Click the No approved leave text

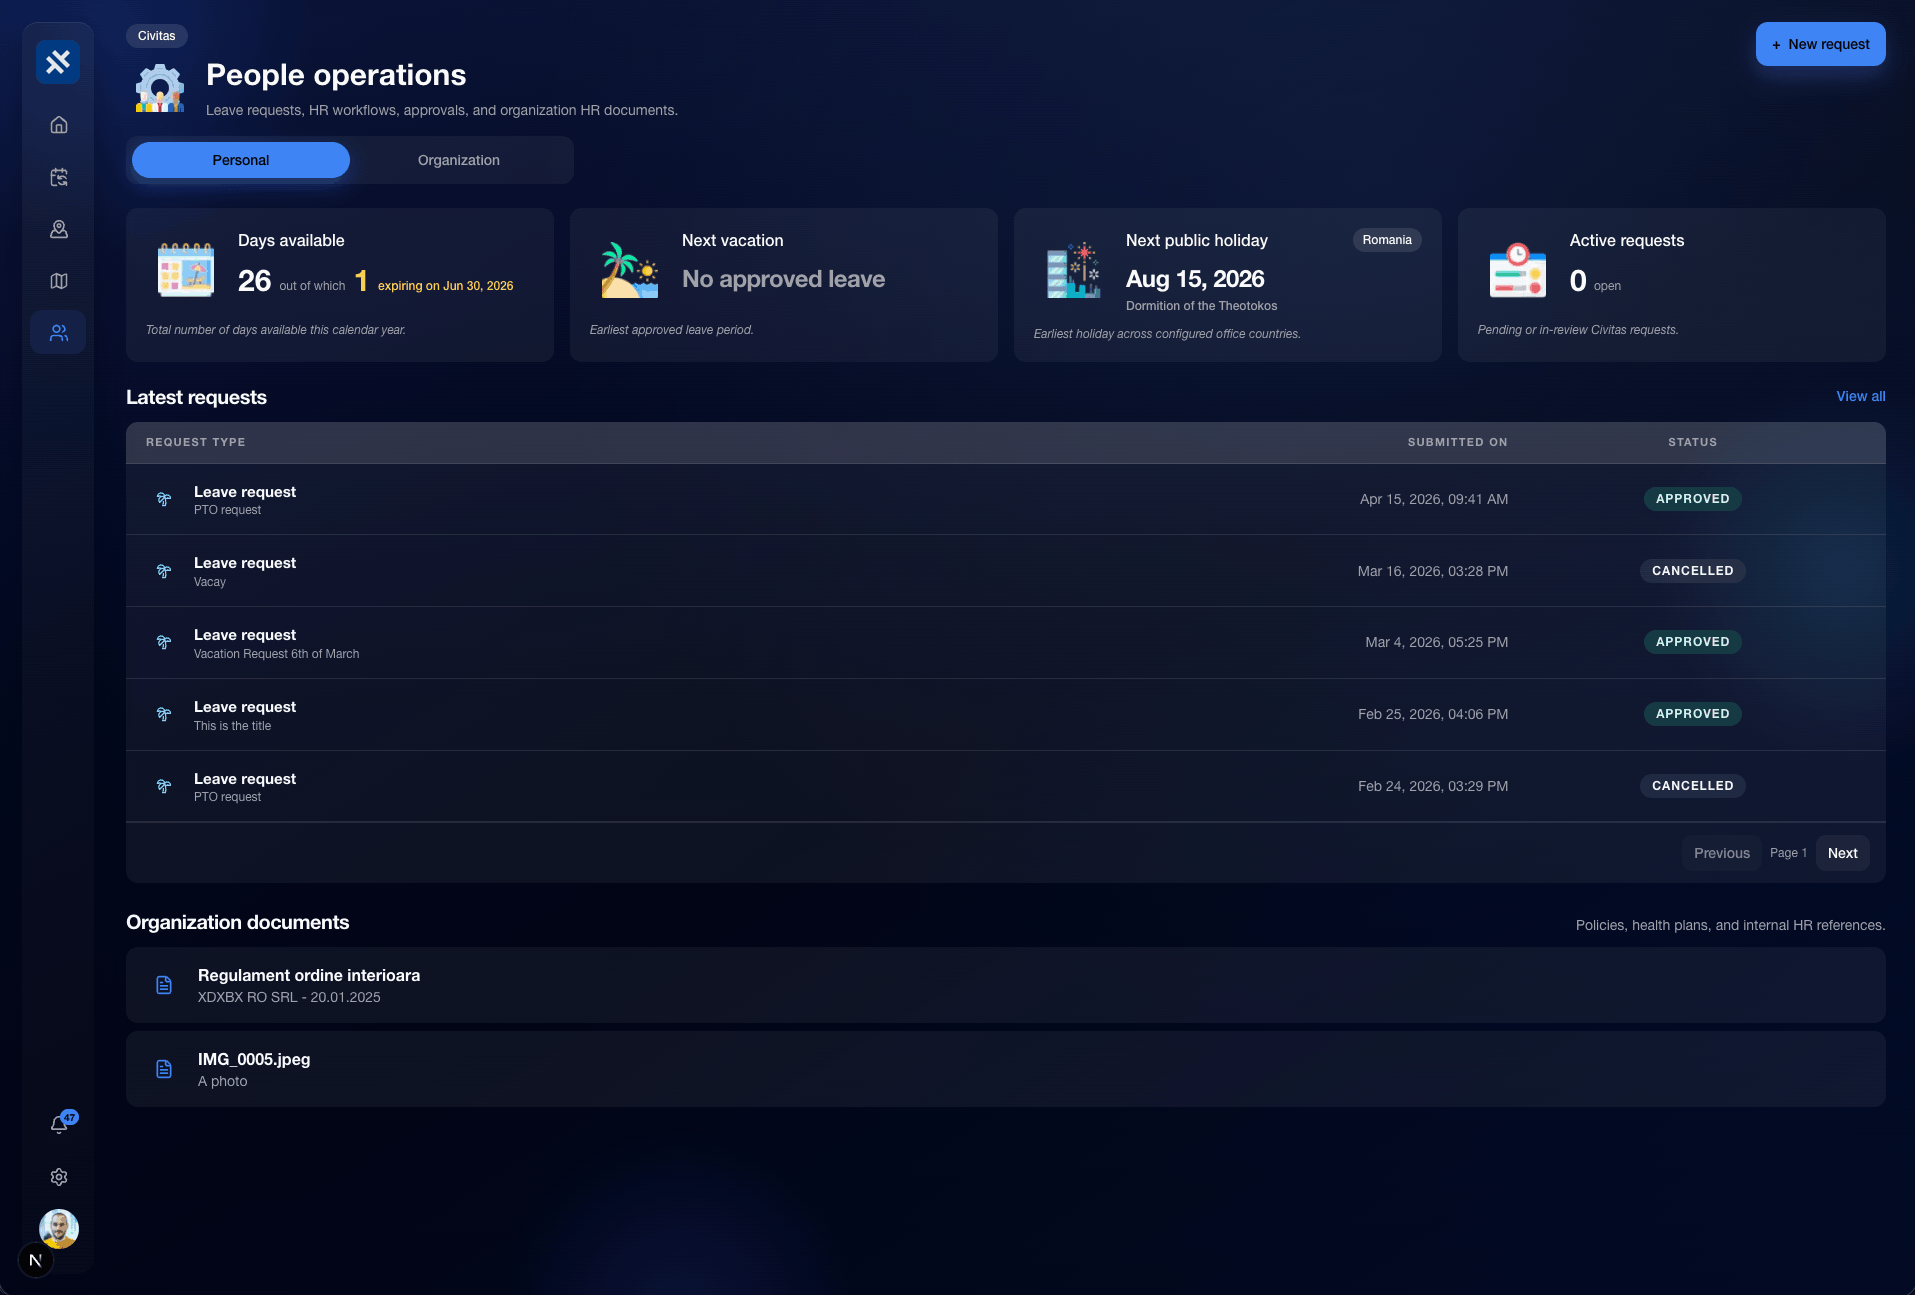[x=783, y=279]
